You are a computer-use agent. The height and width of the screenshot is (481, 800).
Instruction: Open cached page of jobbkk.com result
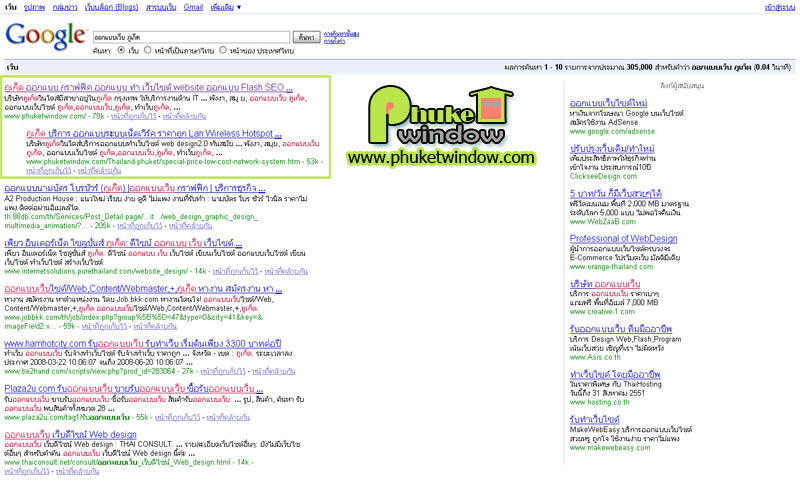point(104,326)
